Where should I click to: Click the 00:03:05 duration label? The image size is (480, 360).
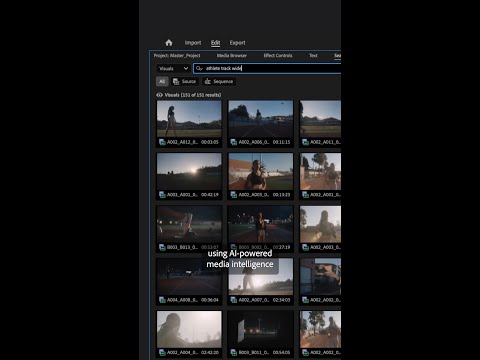pos(210,142)
